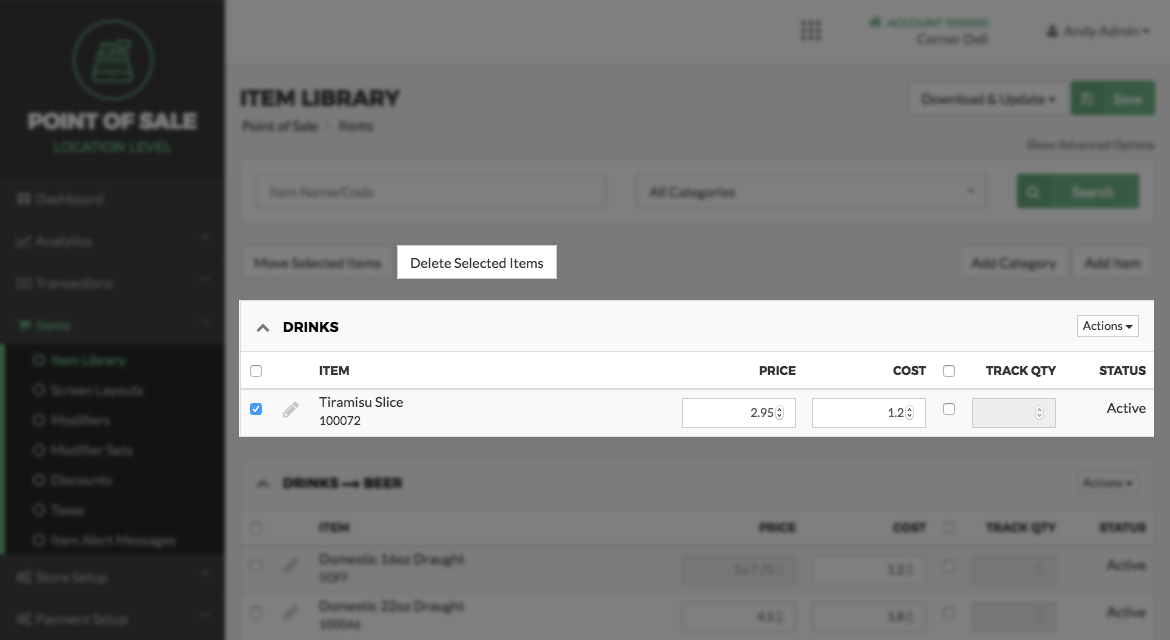Click the Add Category button
This screenshot has height=640, width=1170.
click(x=1013, y=263)
